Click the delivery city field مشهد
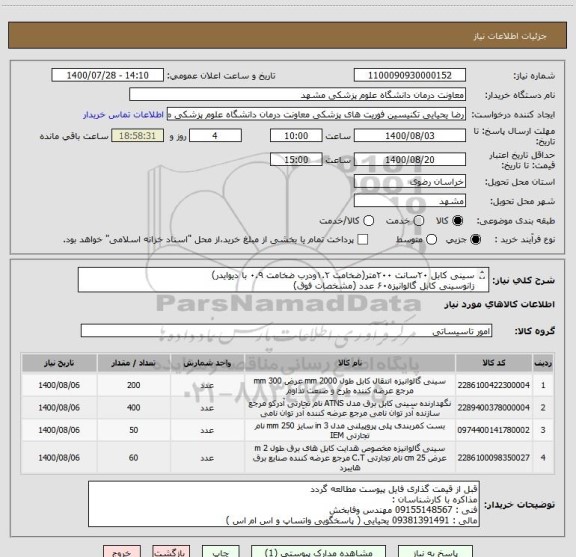The image size is (576, 557). [x=410, y=201]
